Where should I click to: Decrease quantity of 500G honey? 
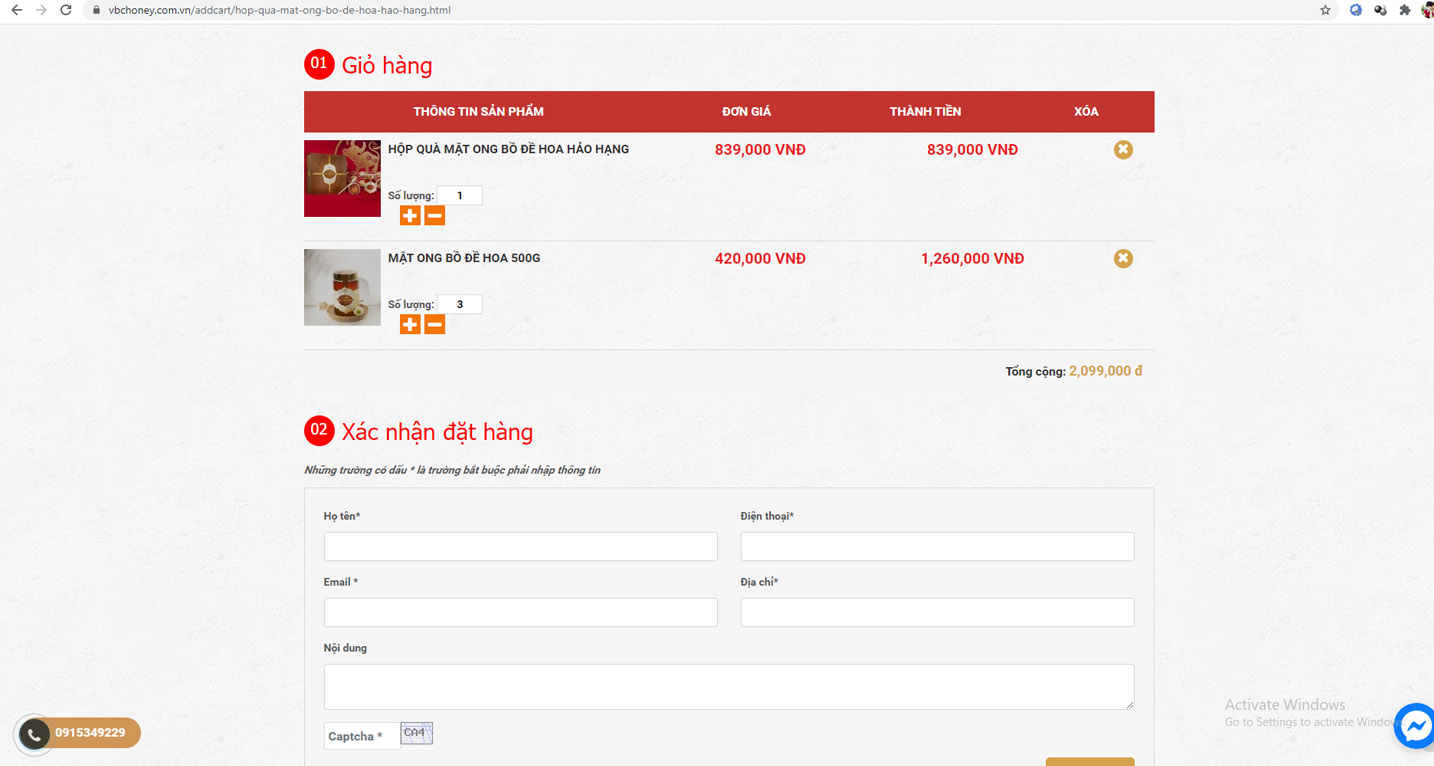[x=434, y=324]
